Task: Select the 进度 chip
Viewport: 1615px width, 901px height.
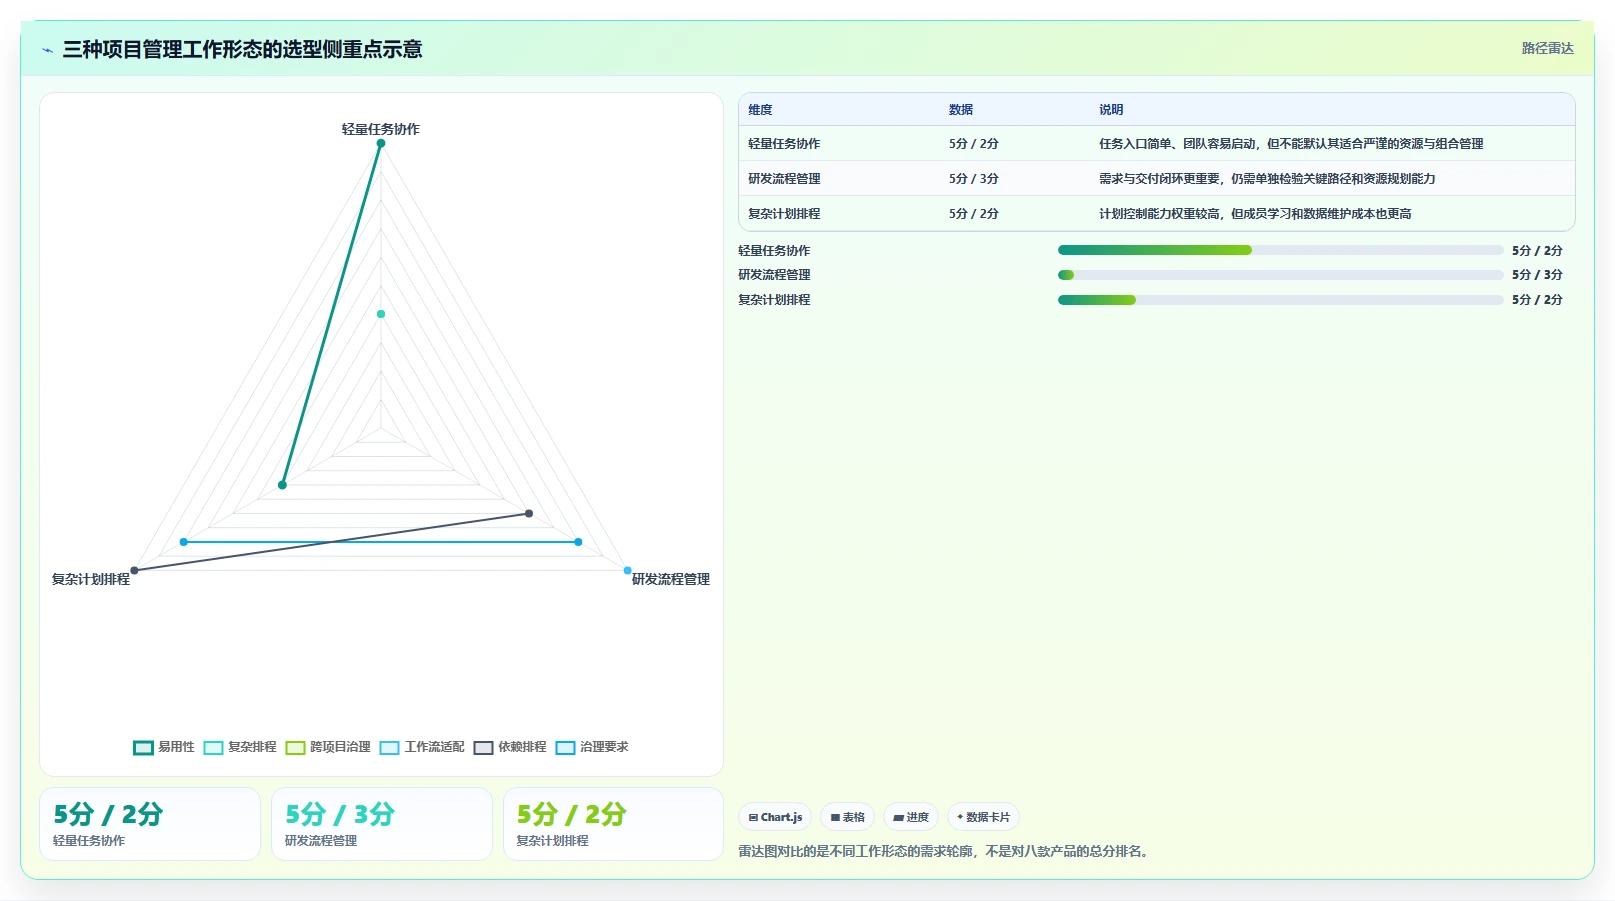Action: point(911,817)
